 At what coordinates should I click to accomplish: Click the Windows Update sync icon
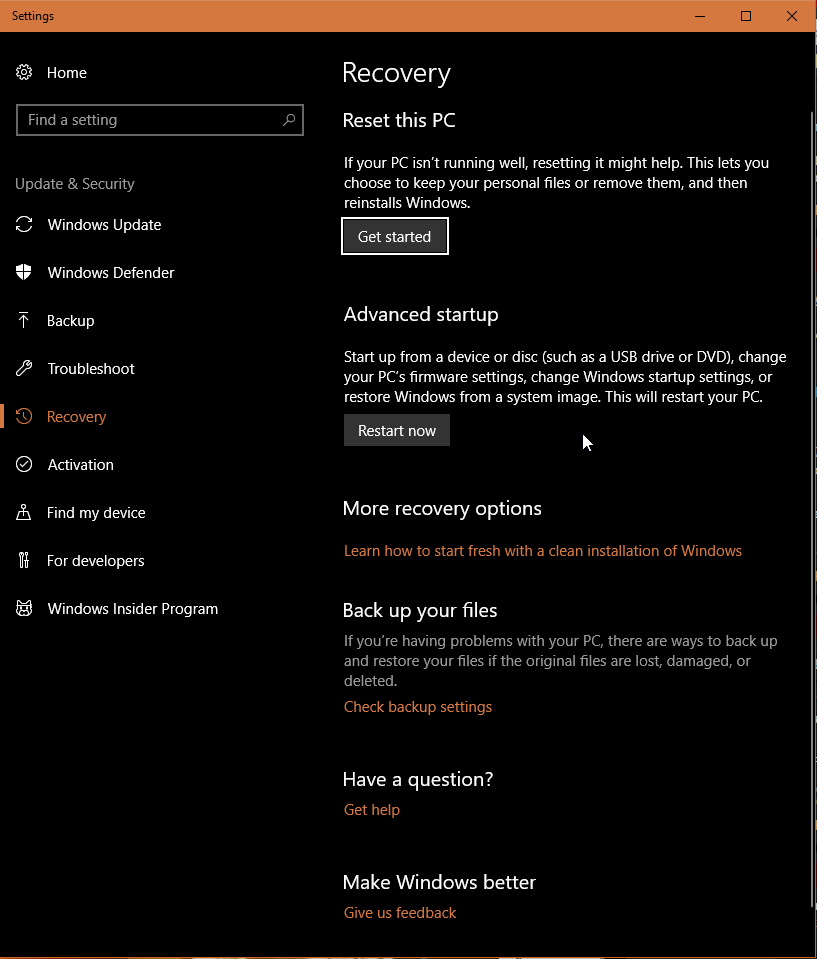point(24,224)
